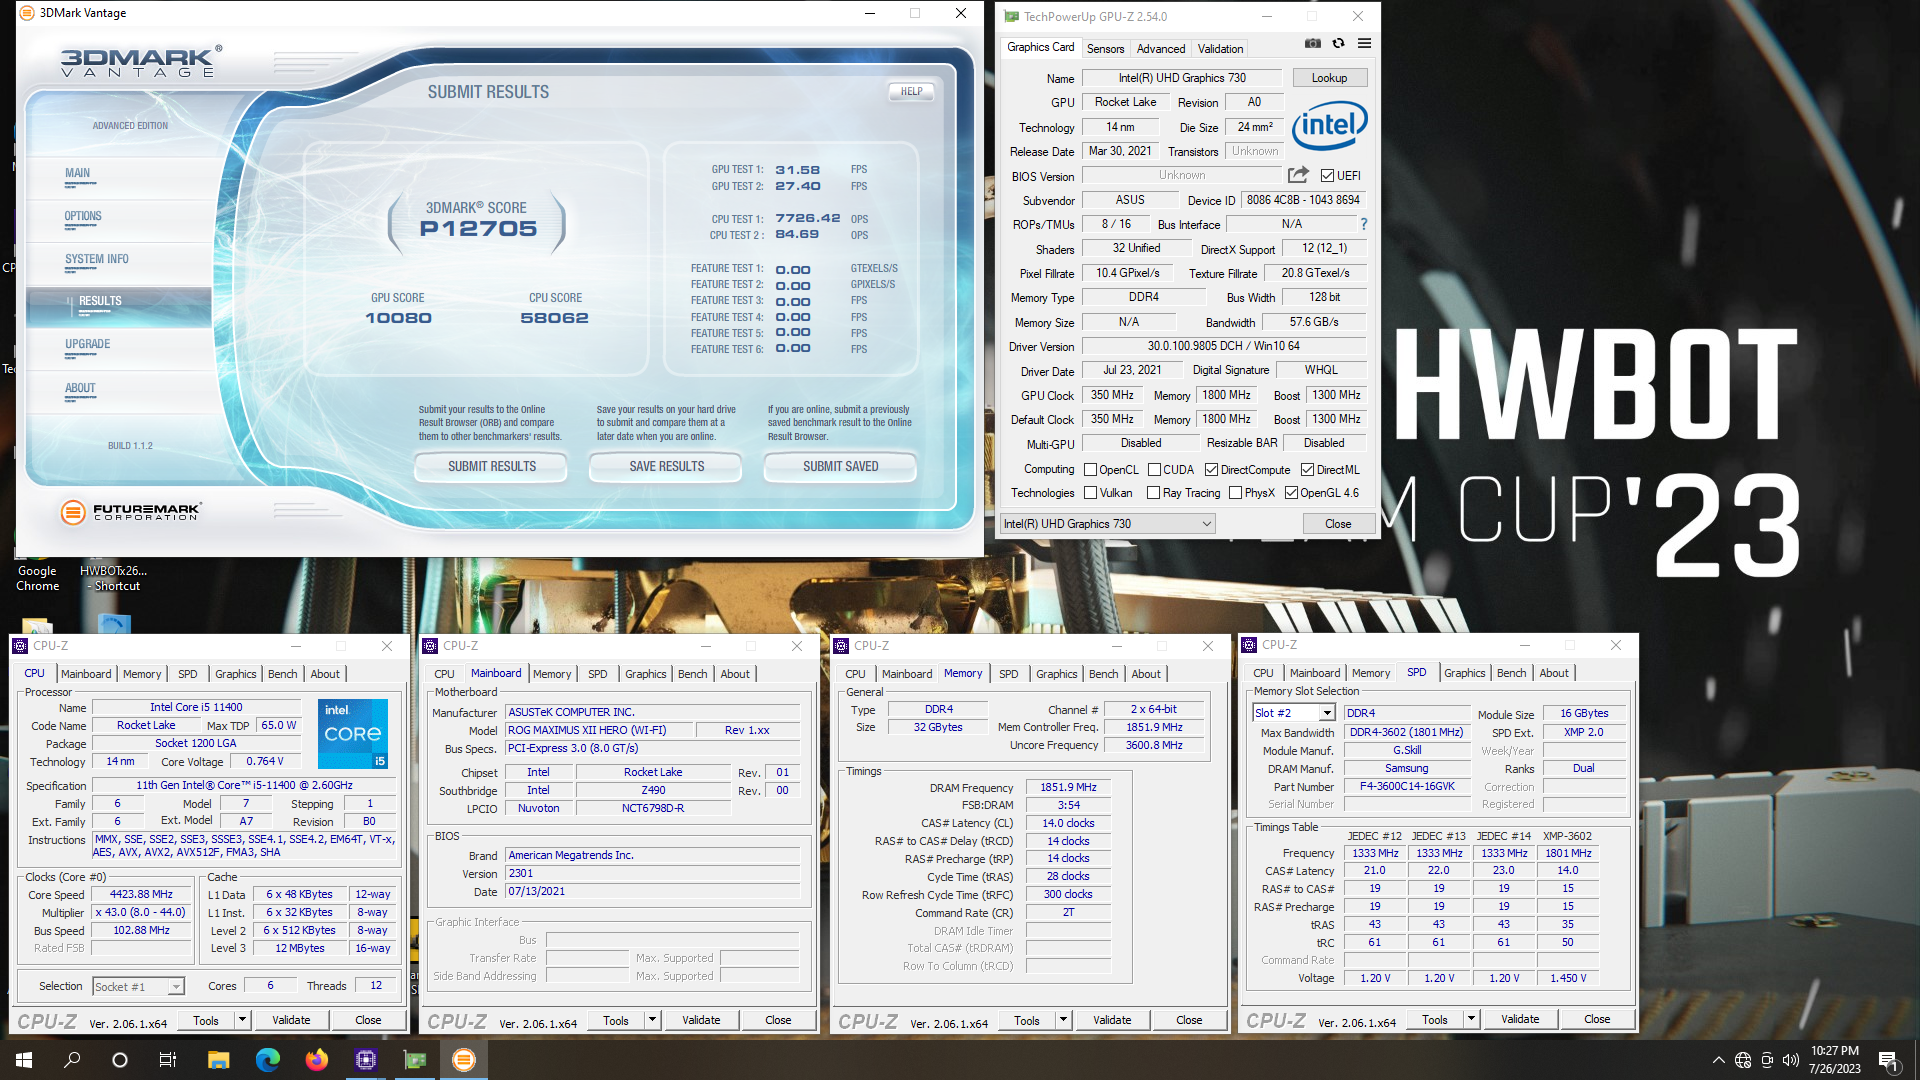Image resolution: width=1920 pixels, height=1080 pixels.
Task: Click the Core Speed value 4423.88 MHz
Action: coord(141,895)
